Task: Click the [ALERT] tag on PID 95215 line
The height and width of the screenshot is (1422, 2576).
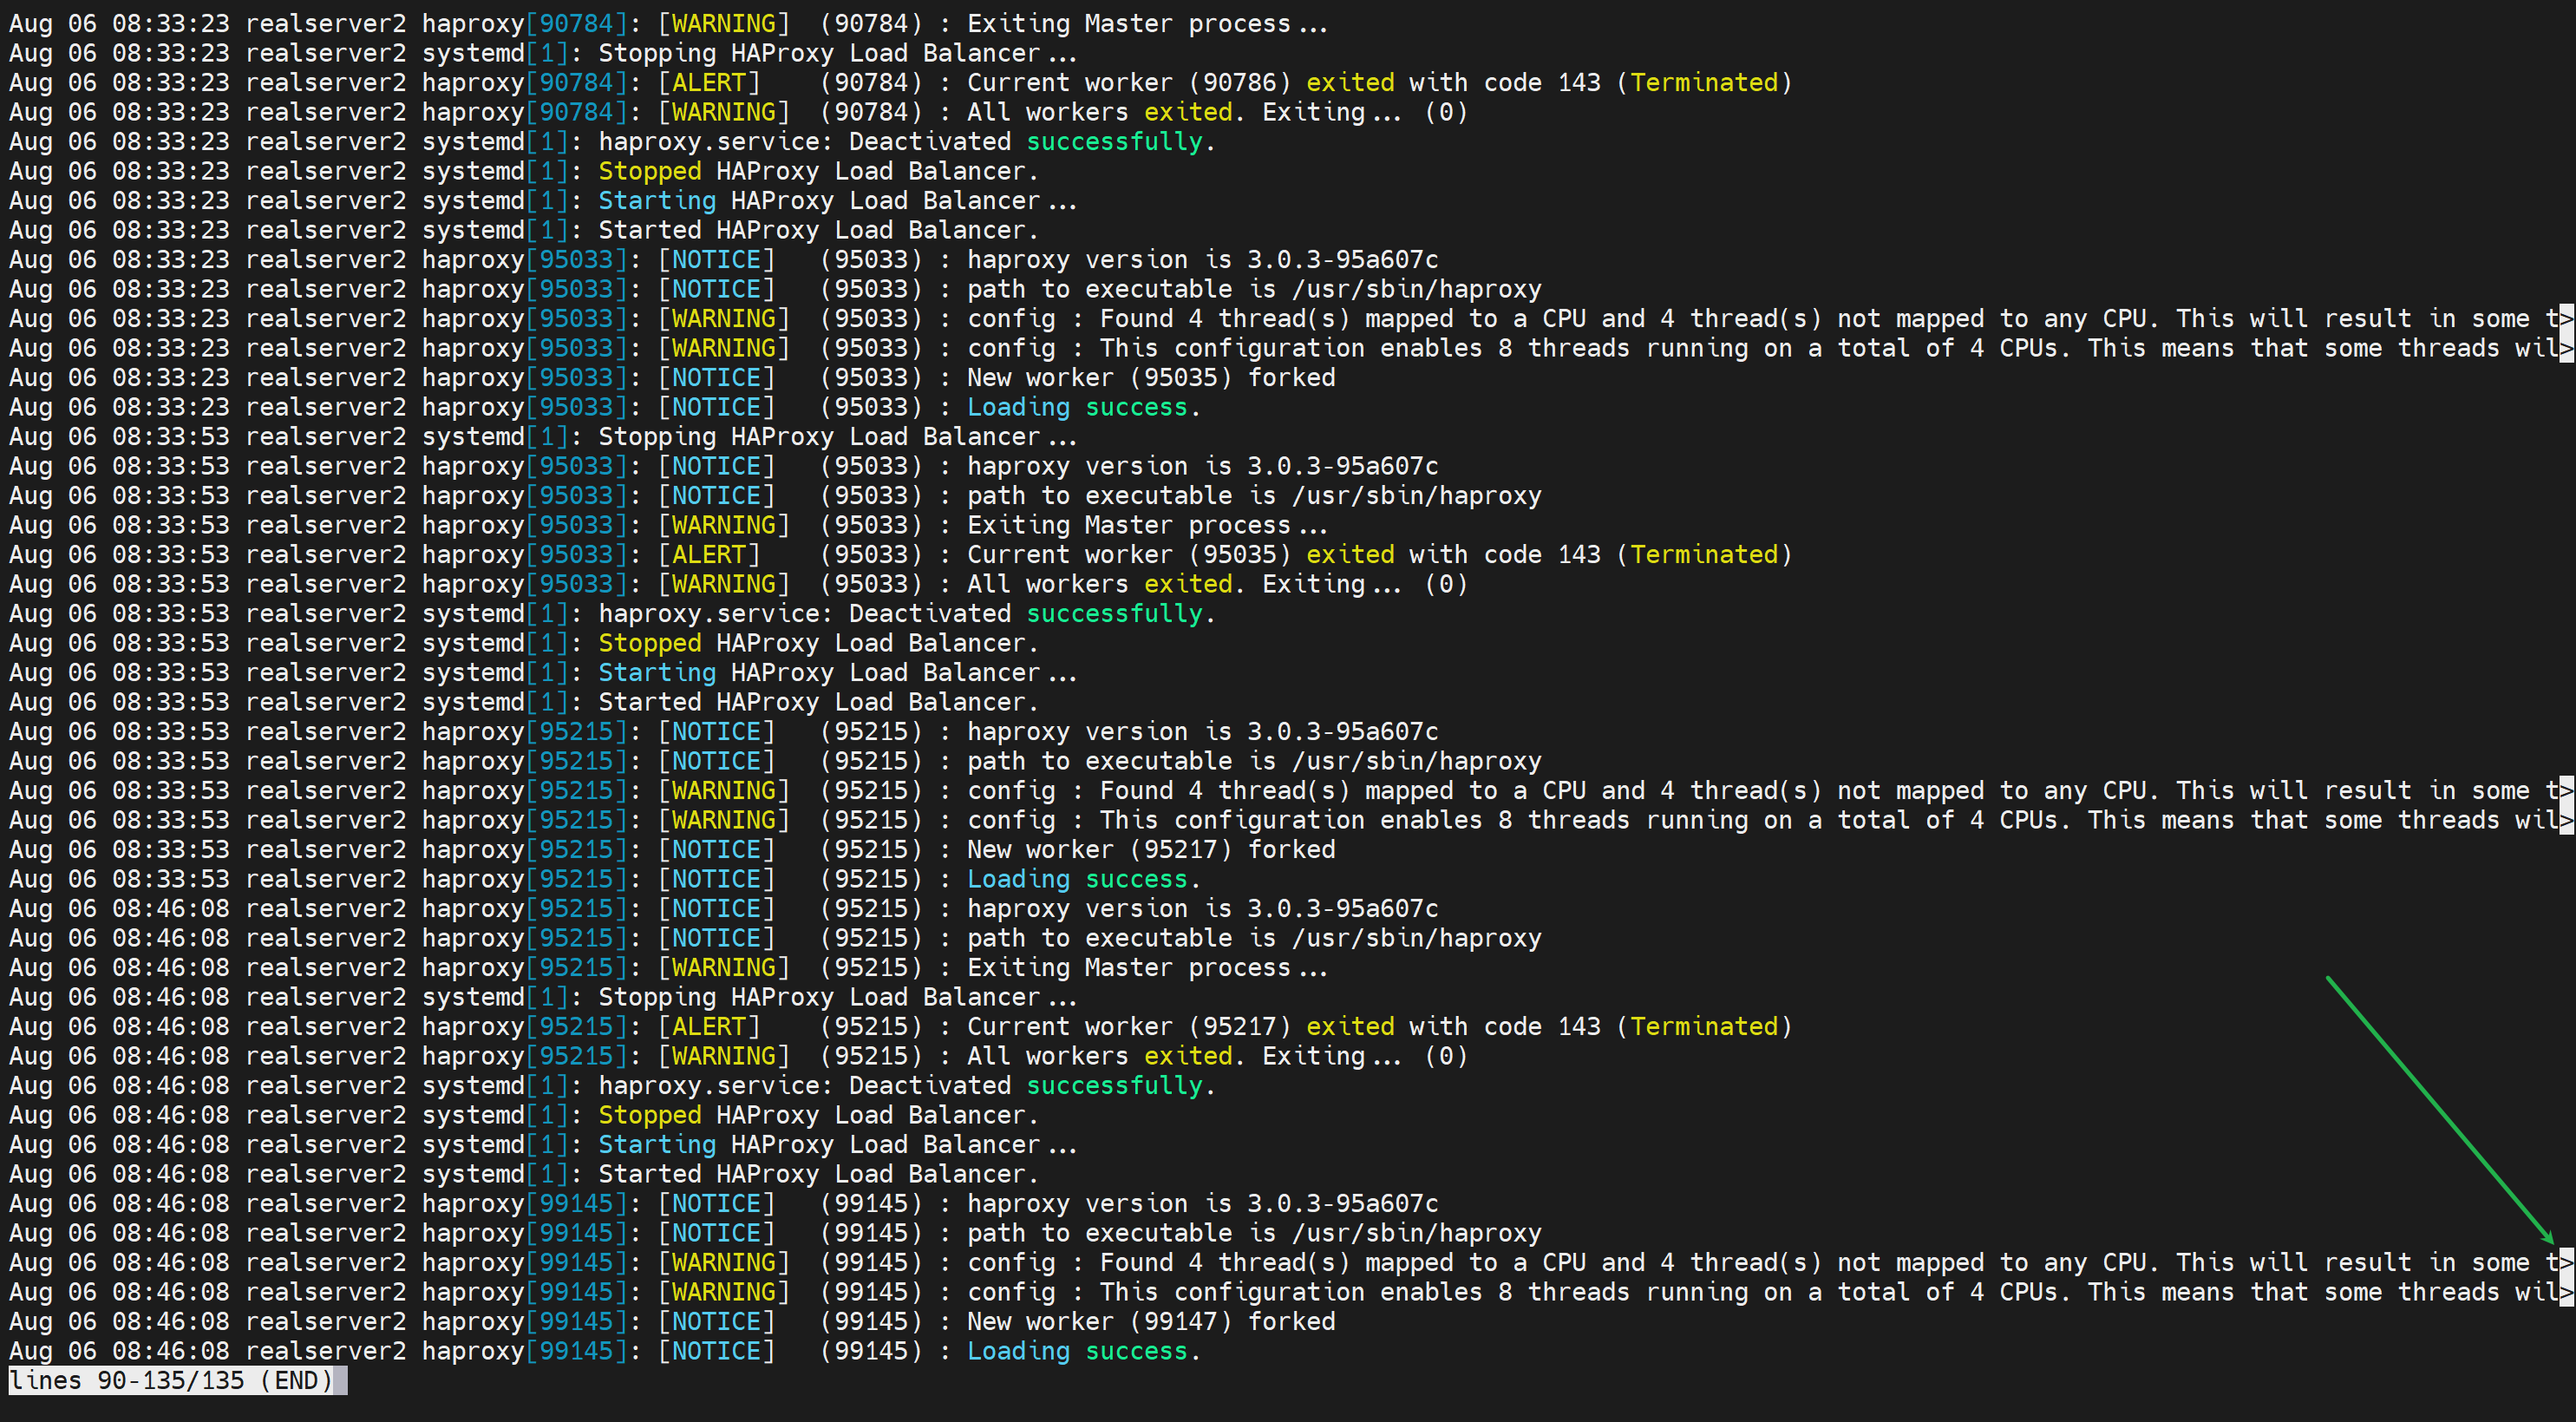Action: coord(709,1027)
